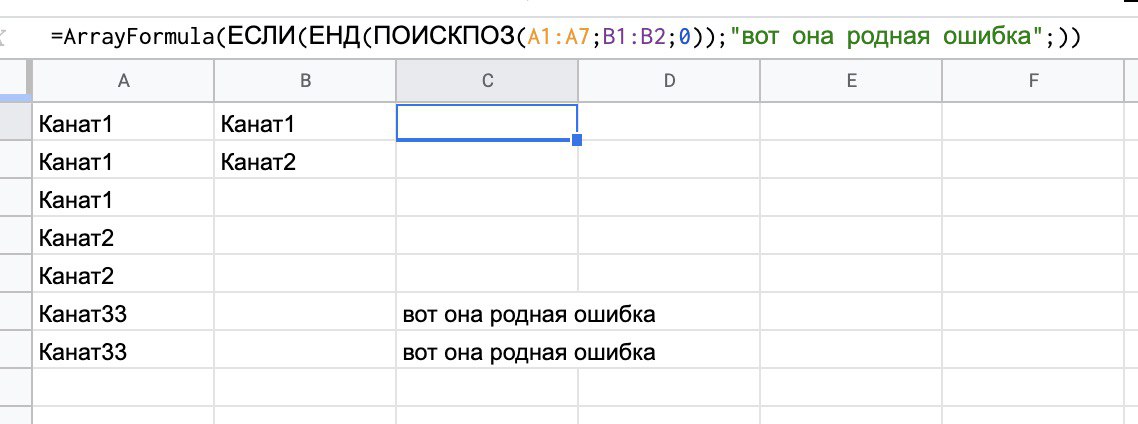Click the fill handle of selected cell C1
Image resolution: width=1138 pixels, height=424 pixels.
577,141
